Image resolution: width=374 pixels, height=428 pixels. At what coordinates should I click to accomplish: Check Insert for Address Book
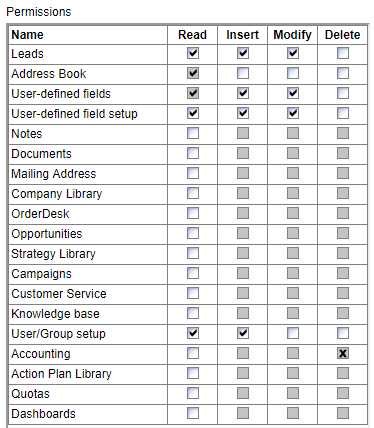click(x=243, y=73)
